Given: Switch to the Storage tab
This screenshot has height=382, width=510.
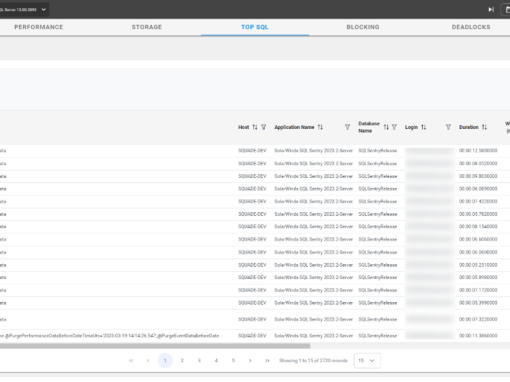Looking at the screenshot, I should pyautogui.click(x=147, y=27).
